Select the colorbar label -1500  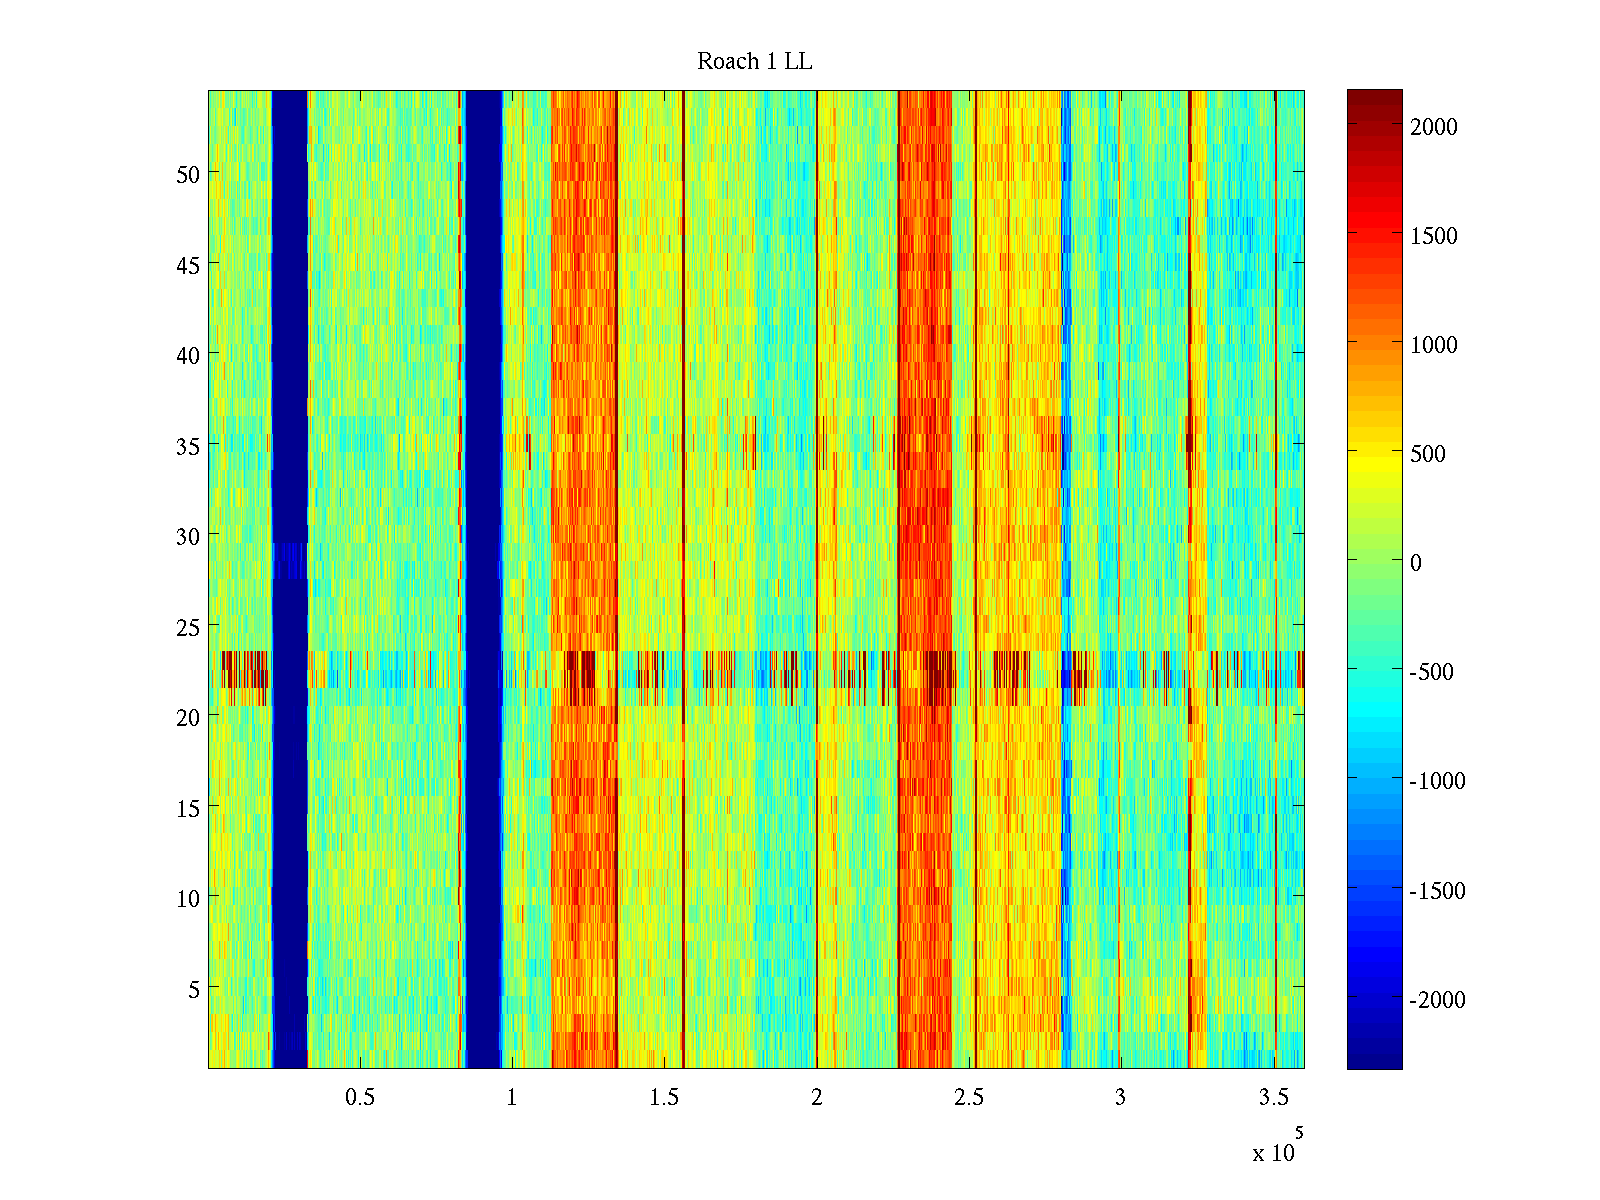1436,891
